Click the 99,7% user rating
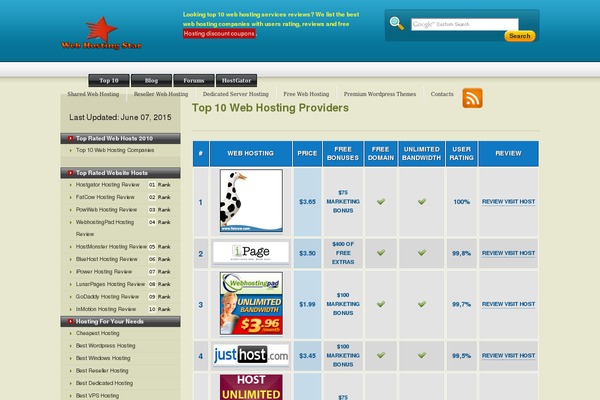This screenshot has width=600, height=400. (461, 305)
